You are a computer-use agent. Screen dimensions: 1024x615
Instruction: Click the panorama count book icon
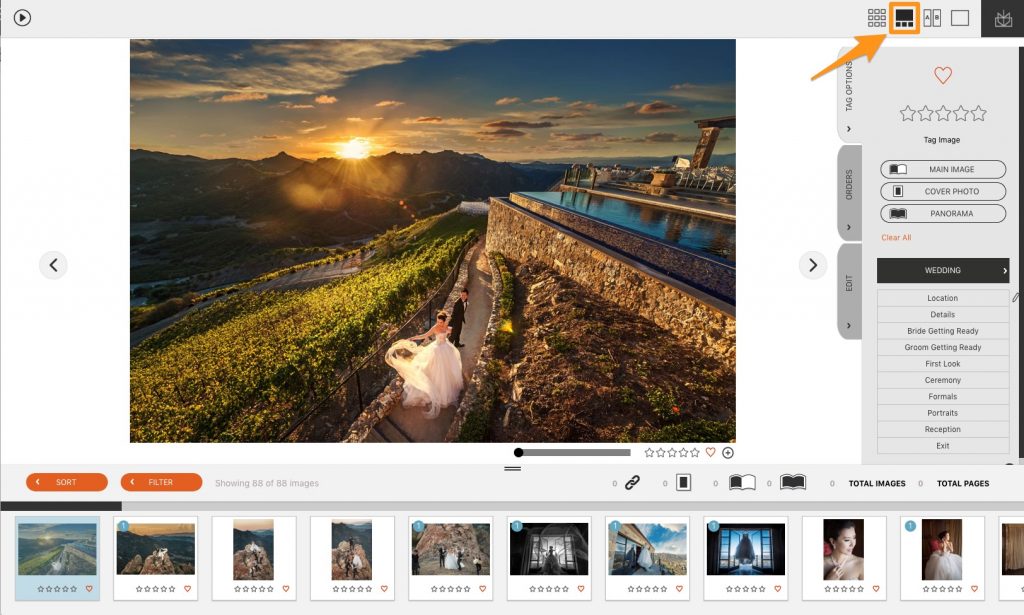(793, 482)
